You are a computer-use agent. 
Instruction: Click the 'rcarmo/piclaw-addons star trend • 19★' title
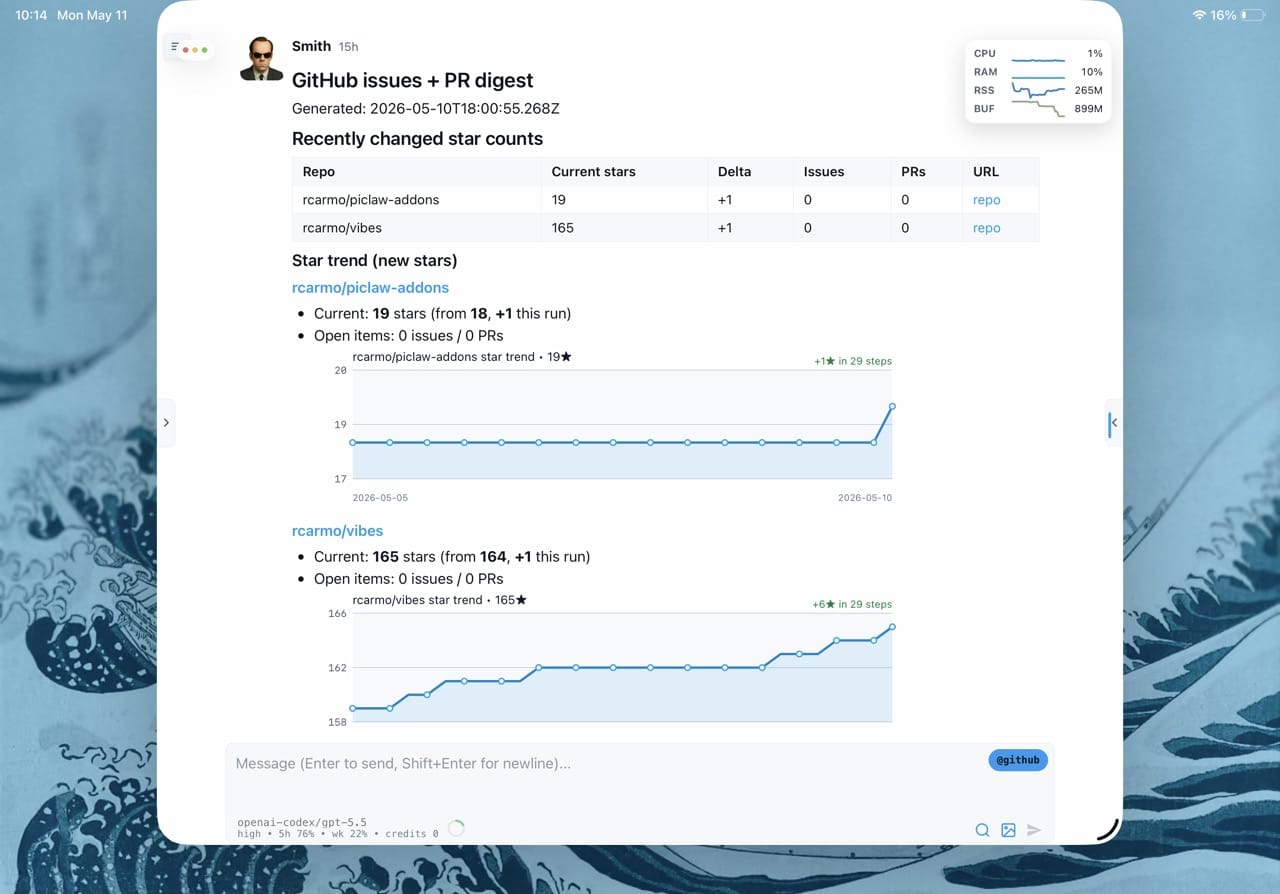click(462, 357)
